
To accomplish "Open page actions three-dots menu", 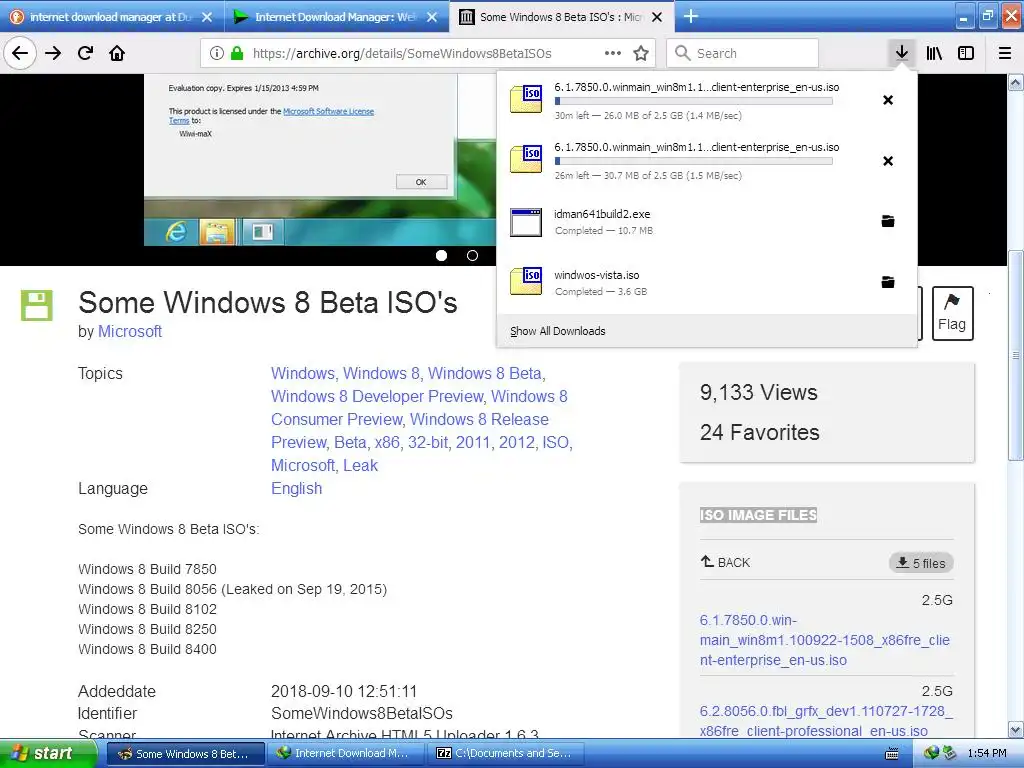I will [613, 53].
